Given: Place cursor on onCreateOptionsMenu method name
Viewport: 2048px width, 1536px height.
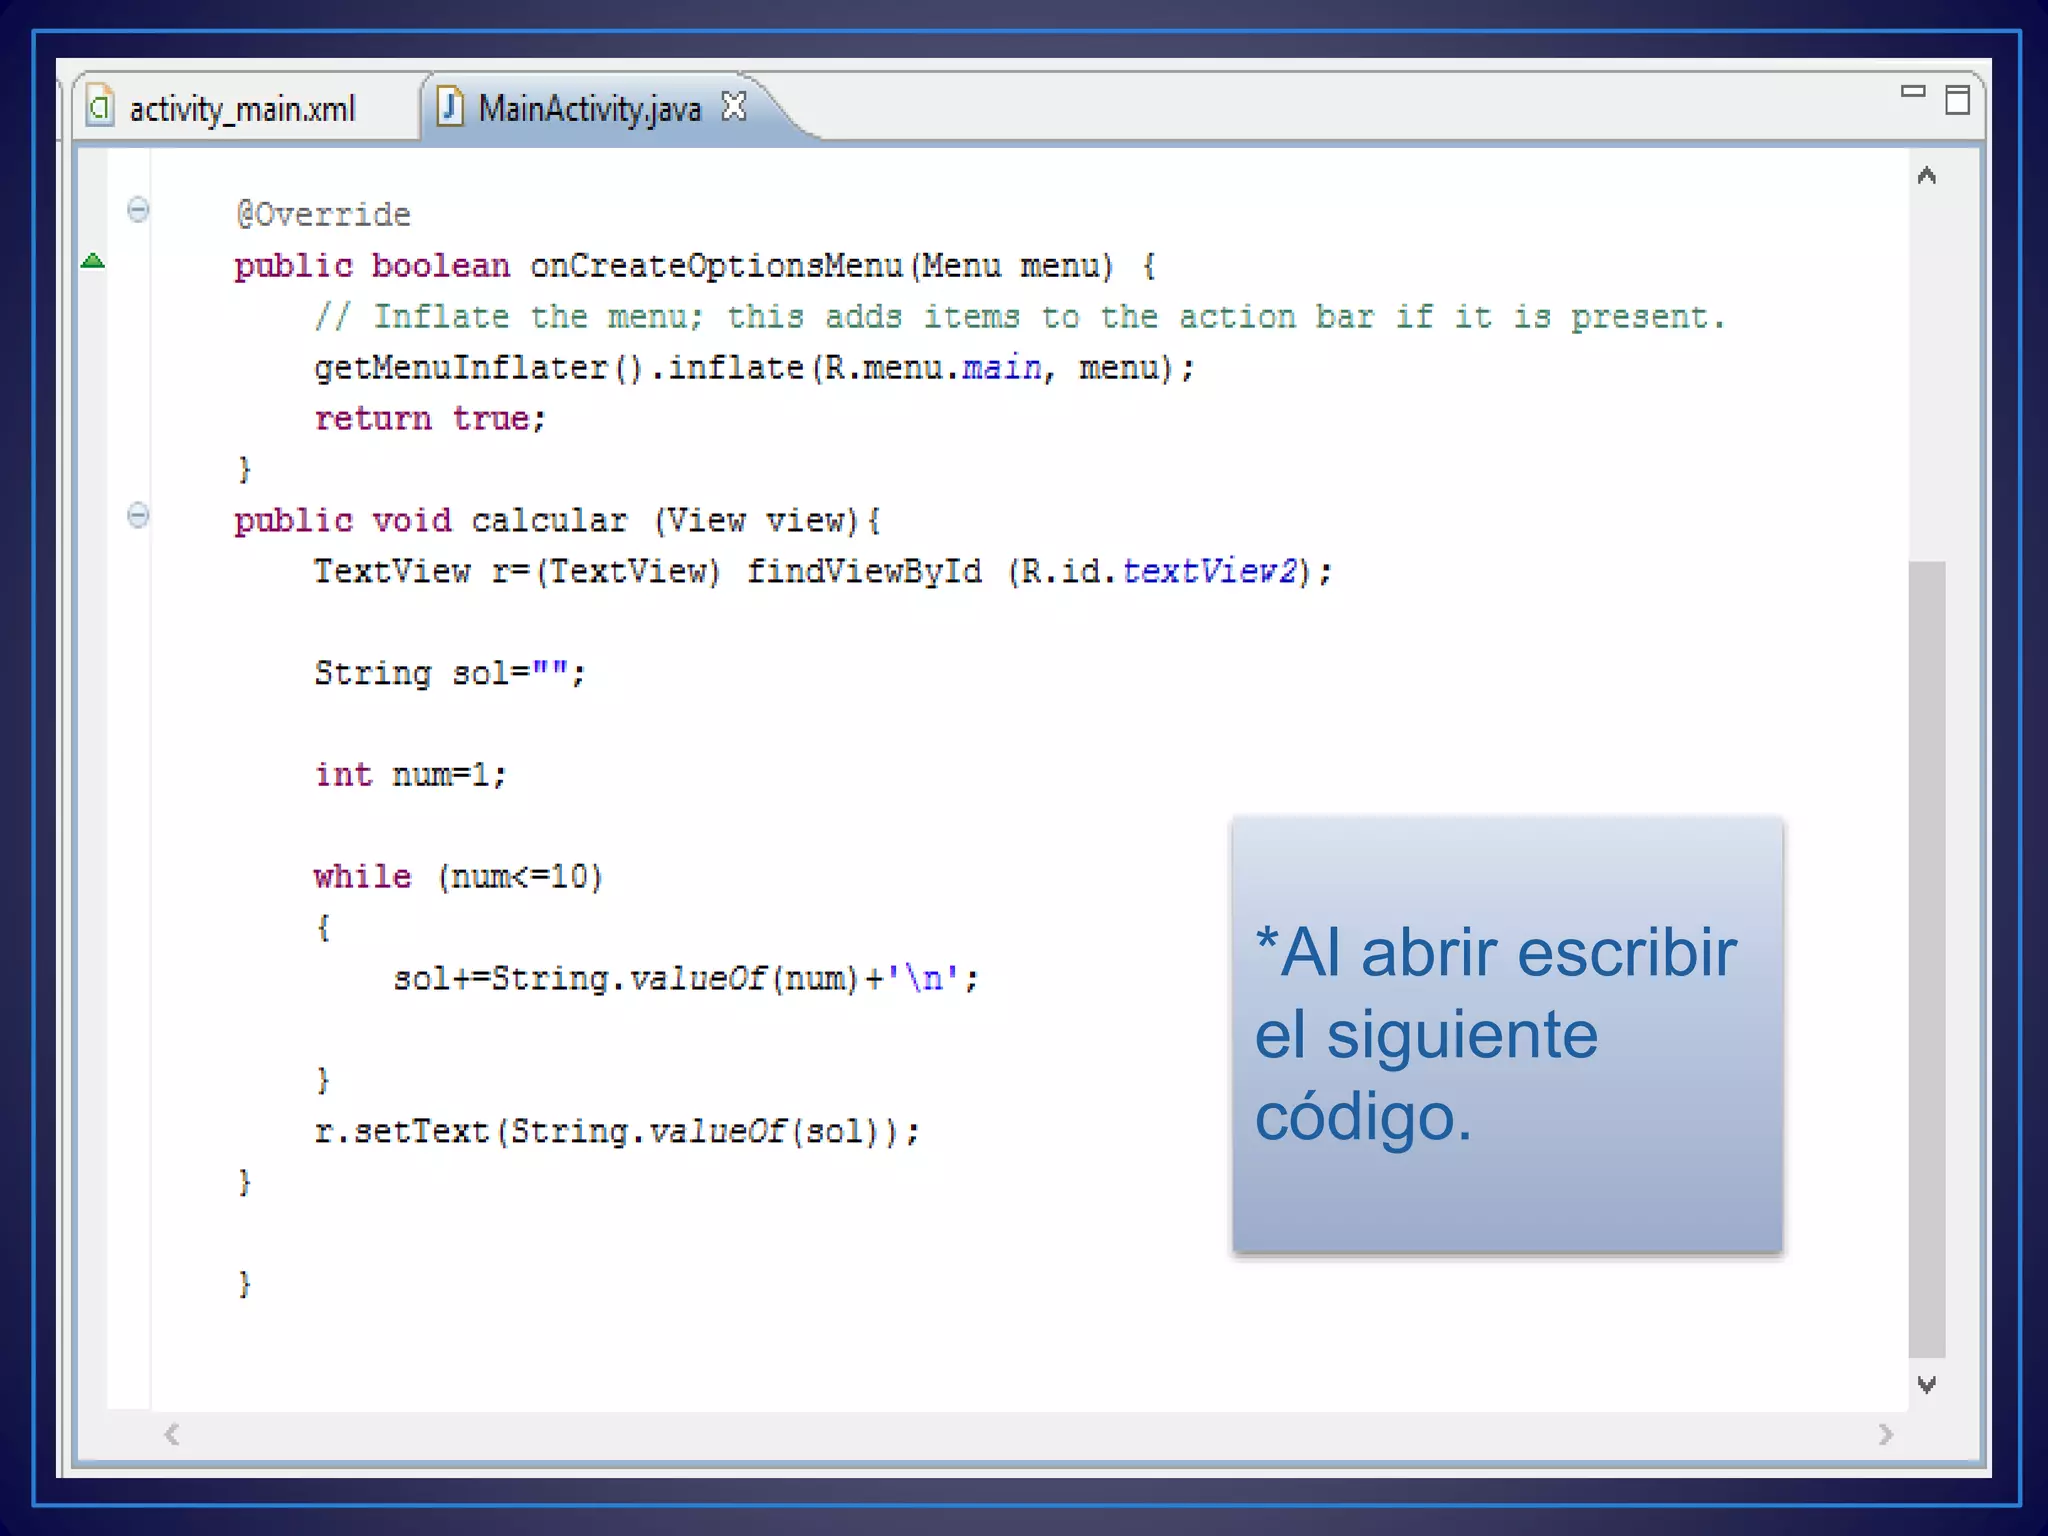Looking at the screenshot, I should tap(716, 266).
